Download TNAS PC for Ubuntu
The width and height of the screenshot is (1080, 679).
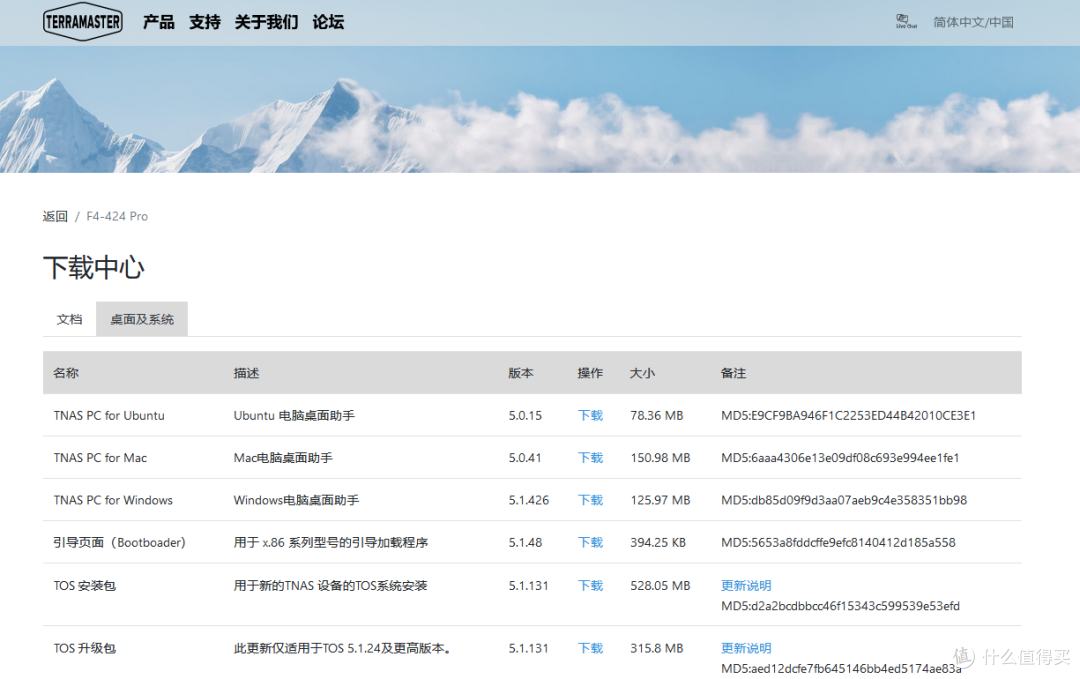click(590, 415)
